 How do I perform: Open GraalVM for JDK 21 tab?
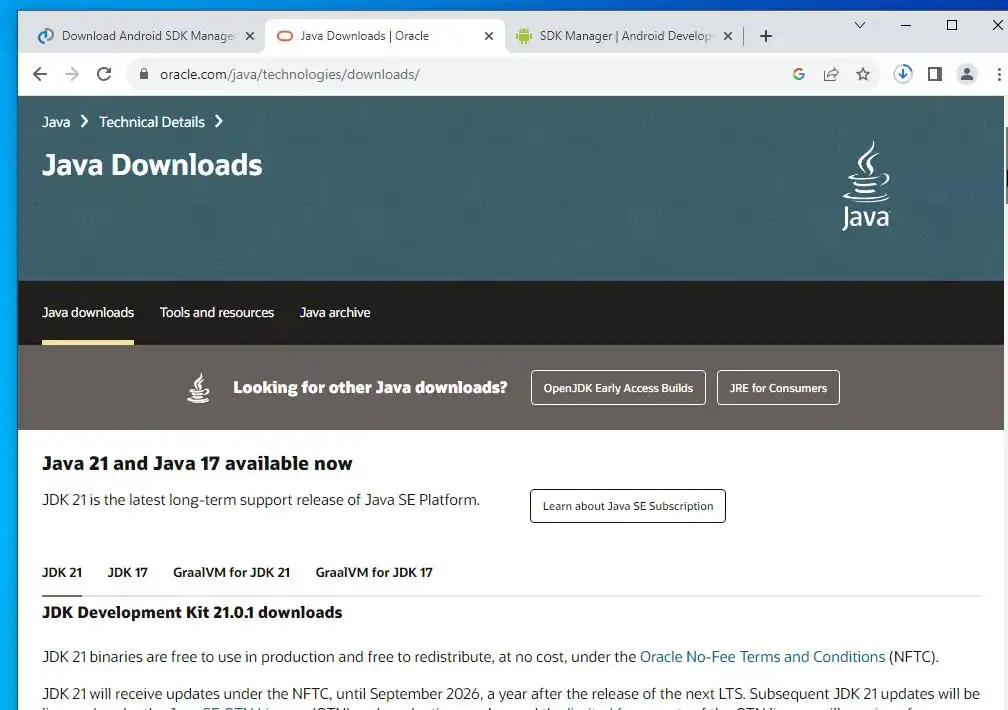(x=231, y=572)
